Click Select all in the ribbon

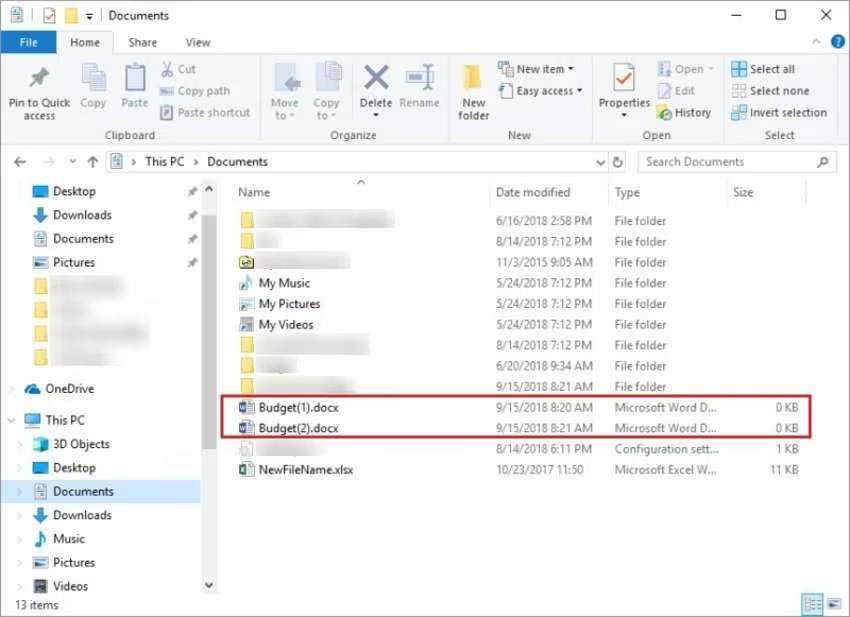point(764,69)
